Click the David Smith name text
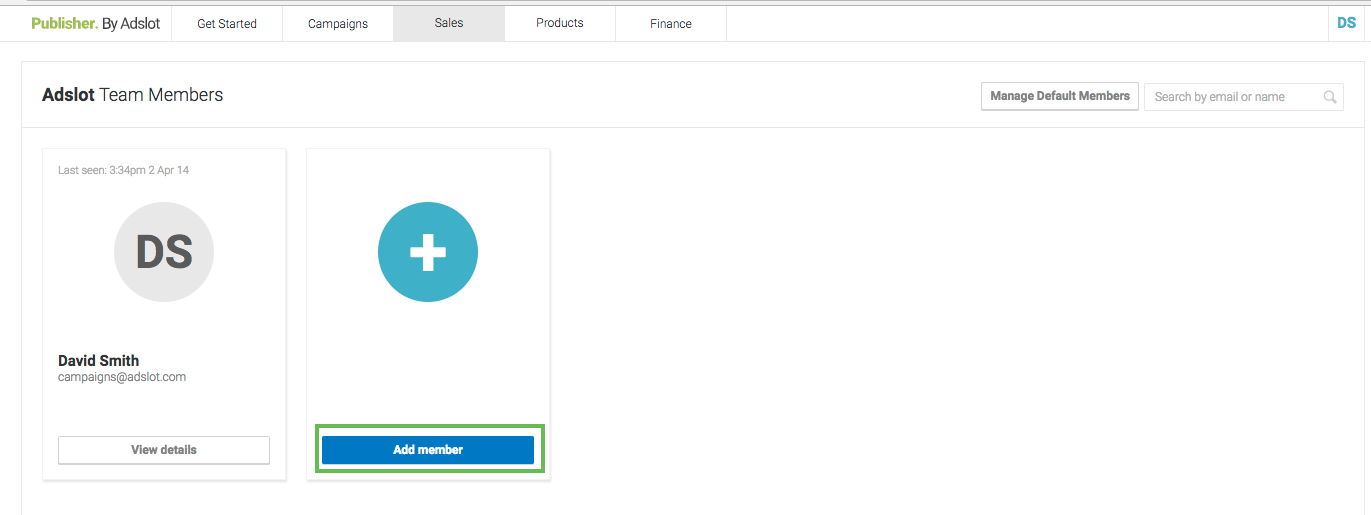 pos(99,361)
